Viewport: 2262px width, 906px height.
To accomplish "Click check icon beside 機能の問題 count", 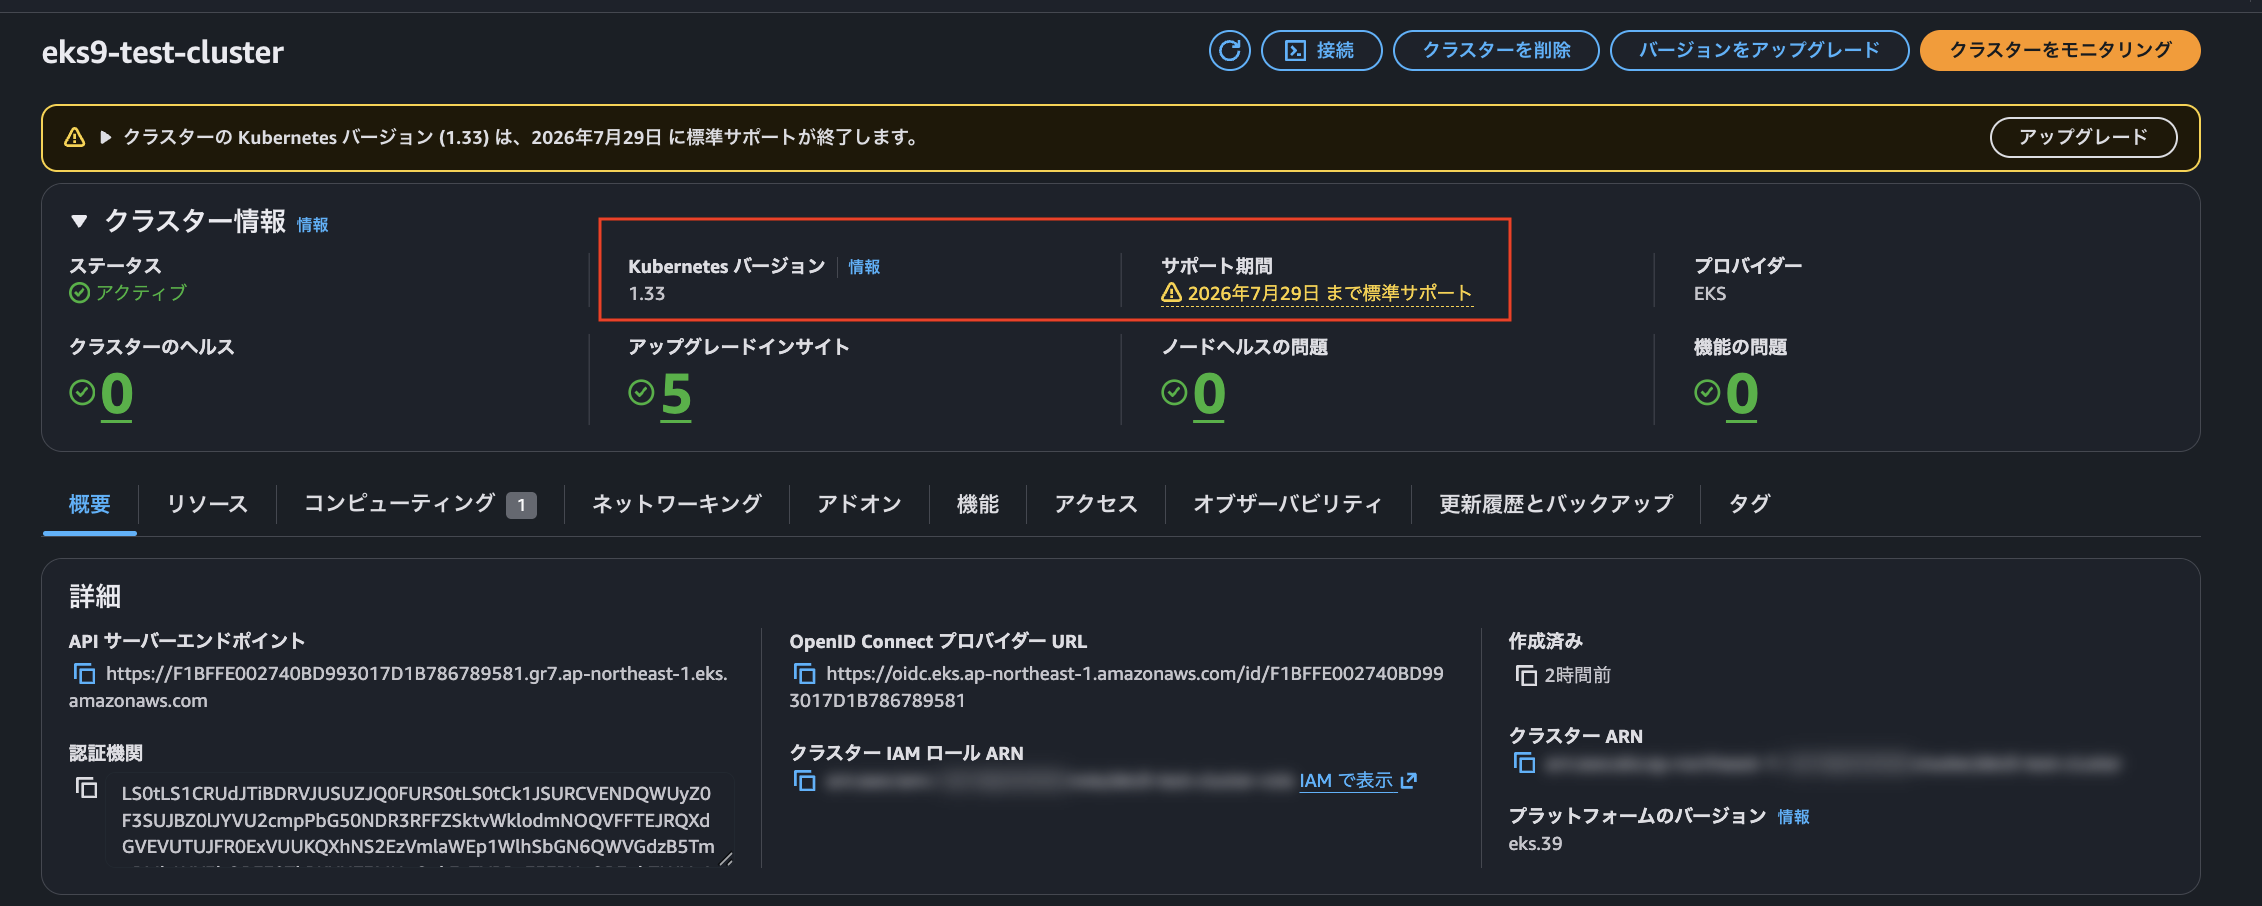I will [1707, 392].
